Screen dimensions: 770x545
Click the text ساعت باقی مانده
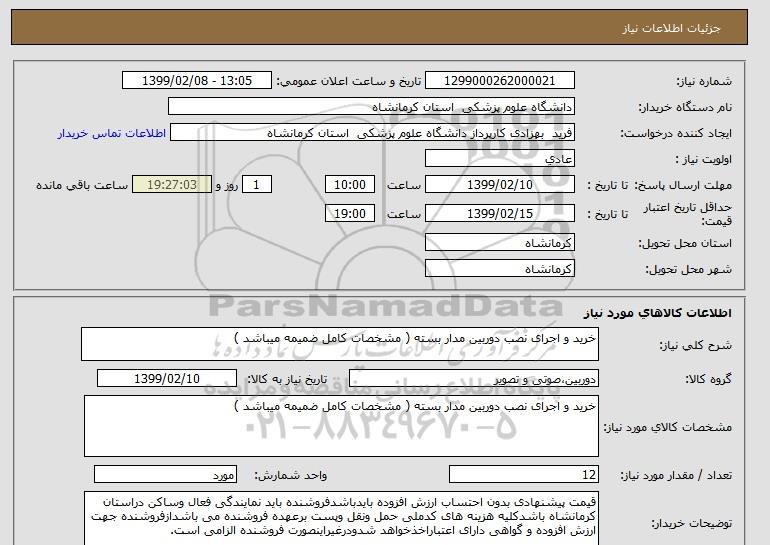pos(82,186)
